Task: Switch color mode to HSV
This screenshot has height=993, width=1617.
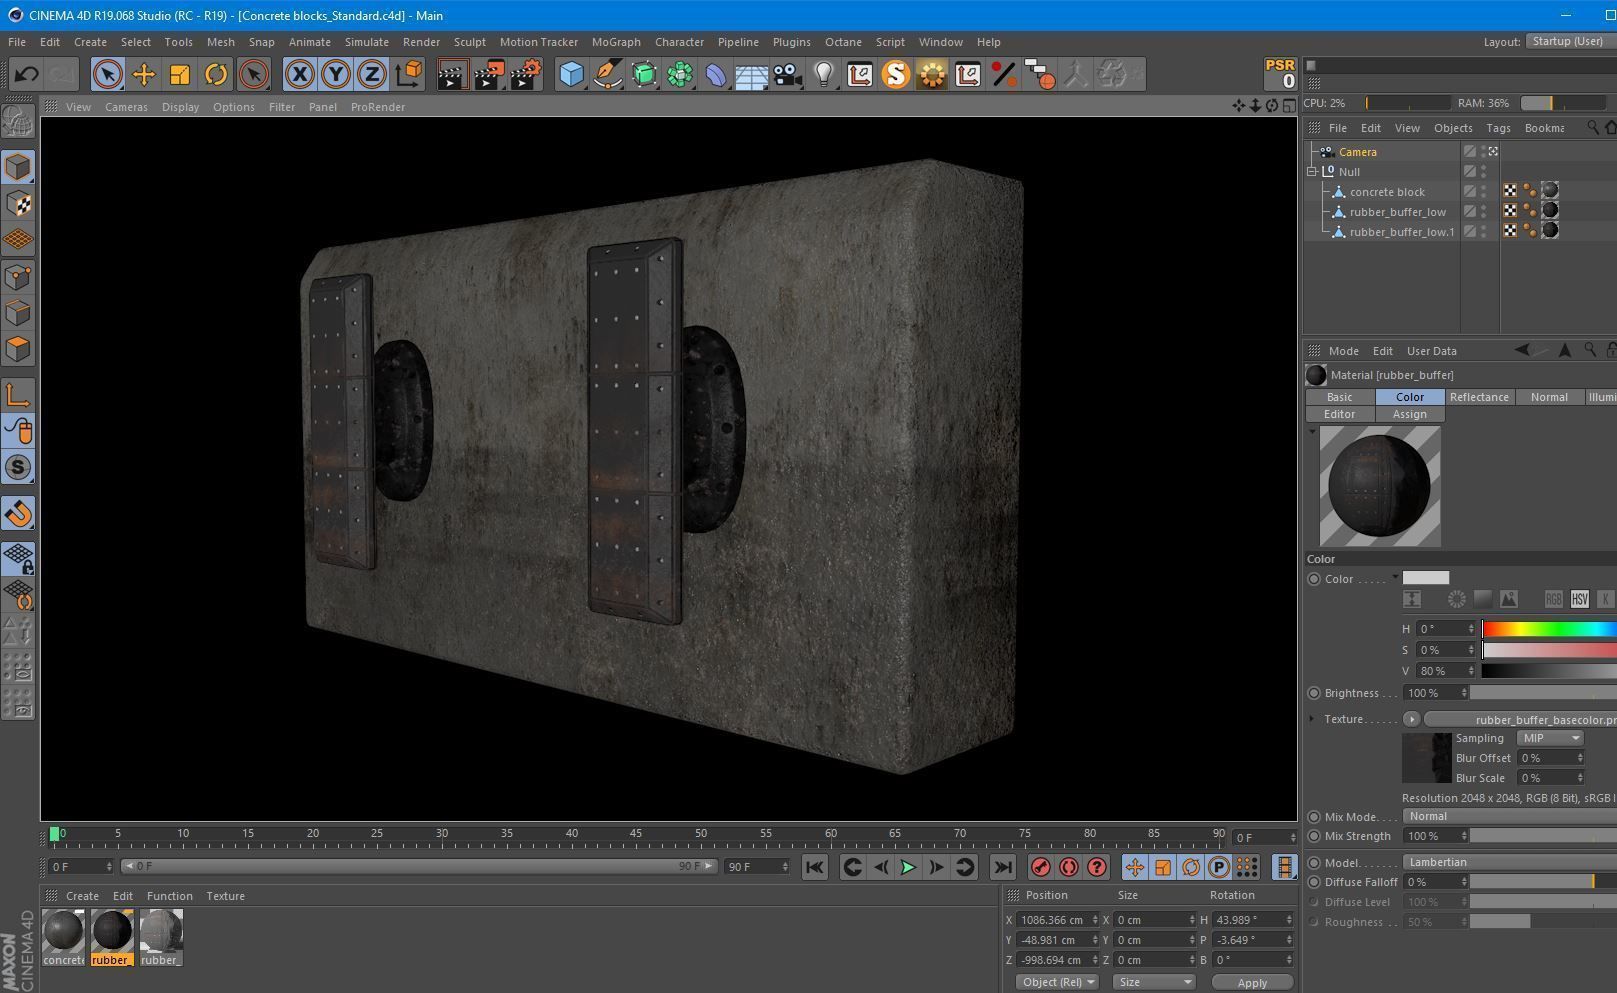Action: coord(1580,599)
